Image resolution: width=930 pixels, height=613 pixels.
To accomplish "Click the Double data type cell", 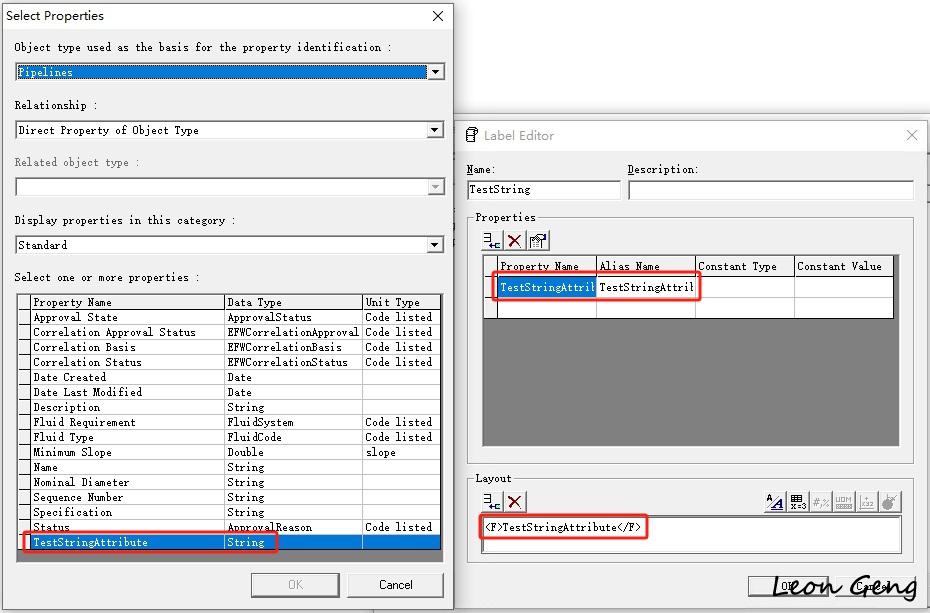I will tap(294, 452).
